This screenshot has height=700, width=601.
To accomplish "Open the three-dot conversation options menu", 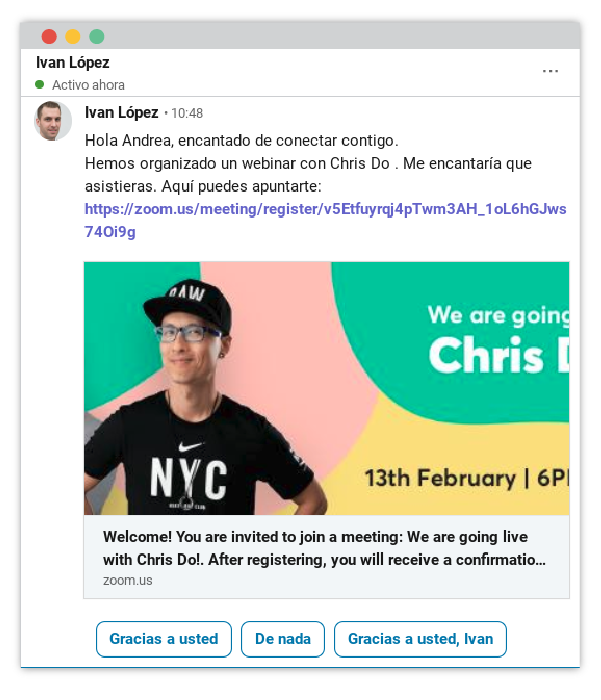I will point(550,71).
